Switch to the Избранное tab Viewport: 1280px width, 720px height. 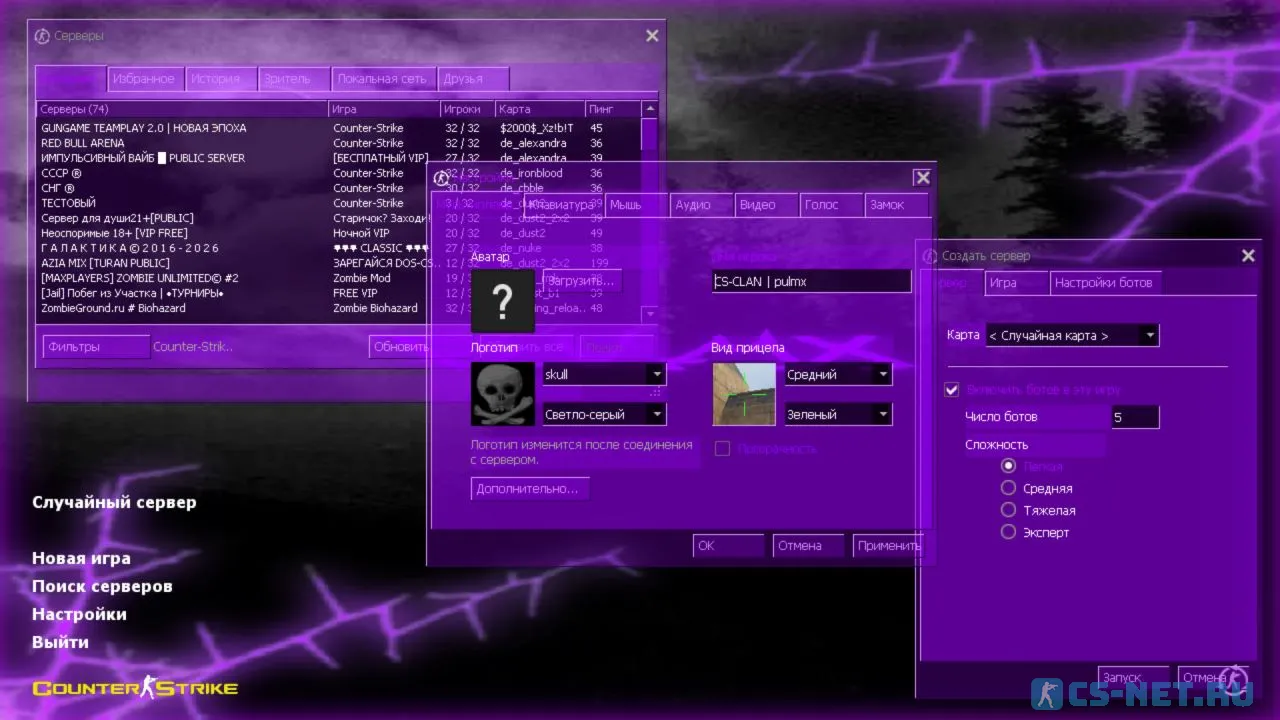tap(144, 79)
